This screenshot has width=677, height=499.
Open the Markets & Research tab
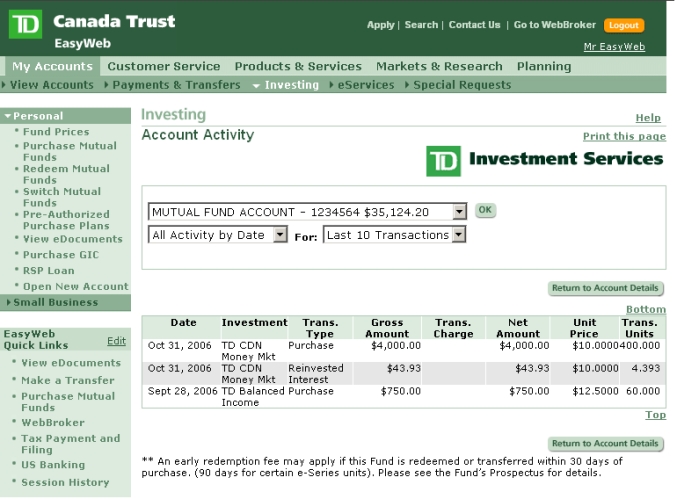pyautogui.click(x=439, y=66)
